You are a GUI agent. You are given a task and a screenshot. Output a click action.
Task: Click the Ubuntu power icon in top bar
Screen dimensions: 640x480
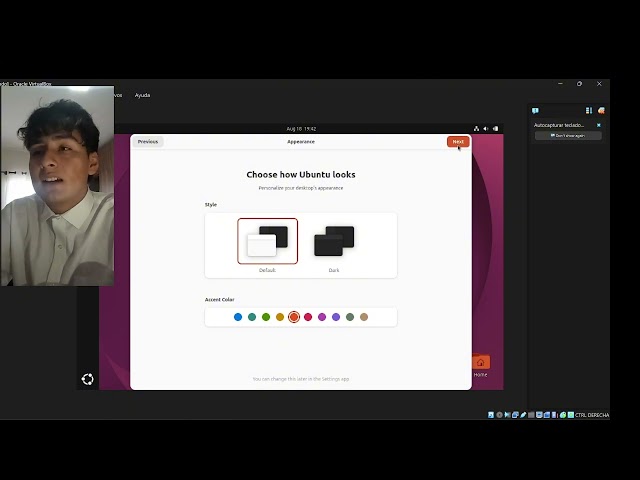pyautogui.click(x=495, y=129)
